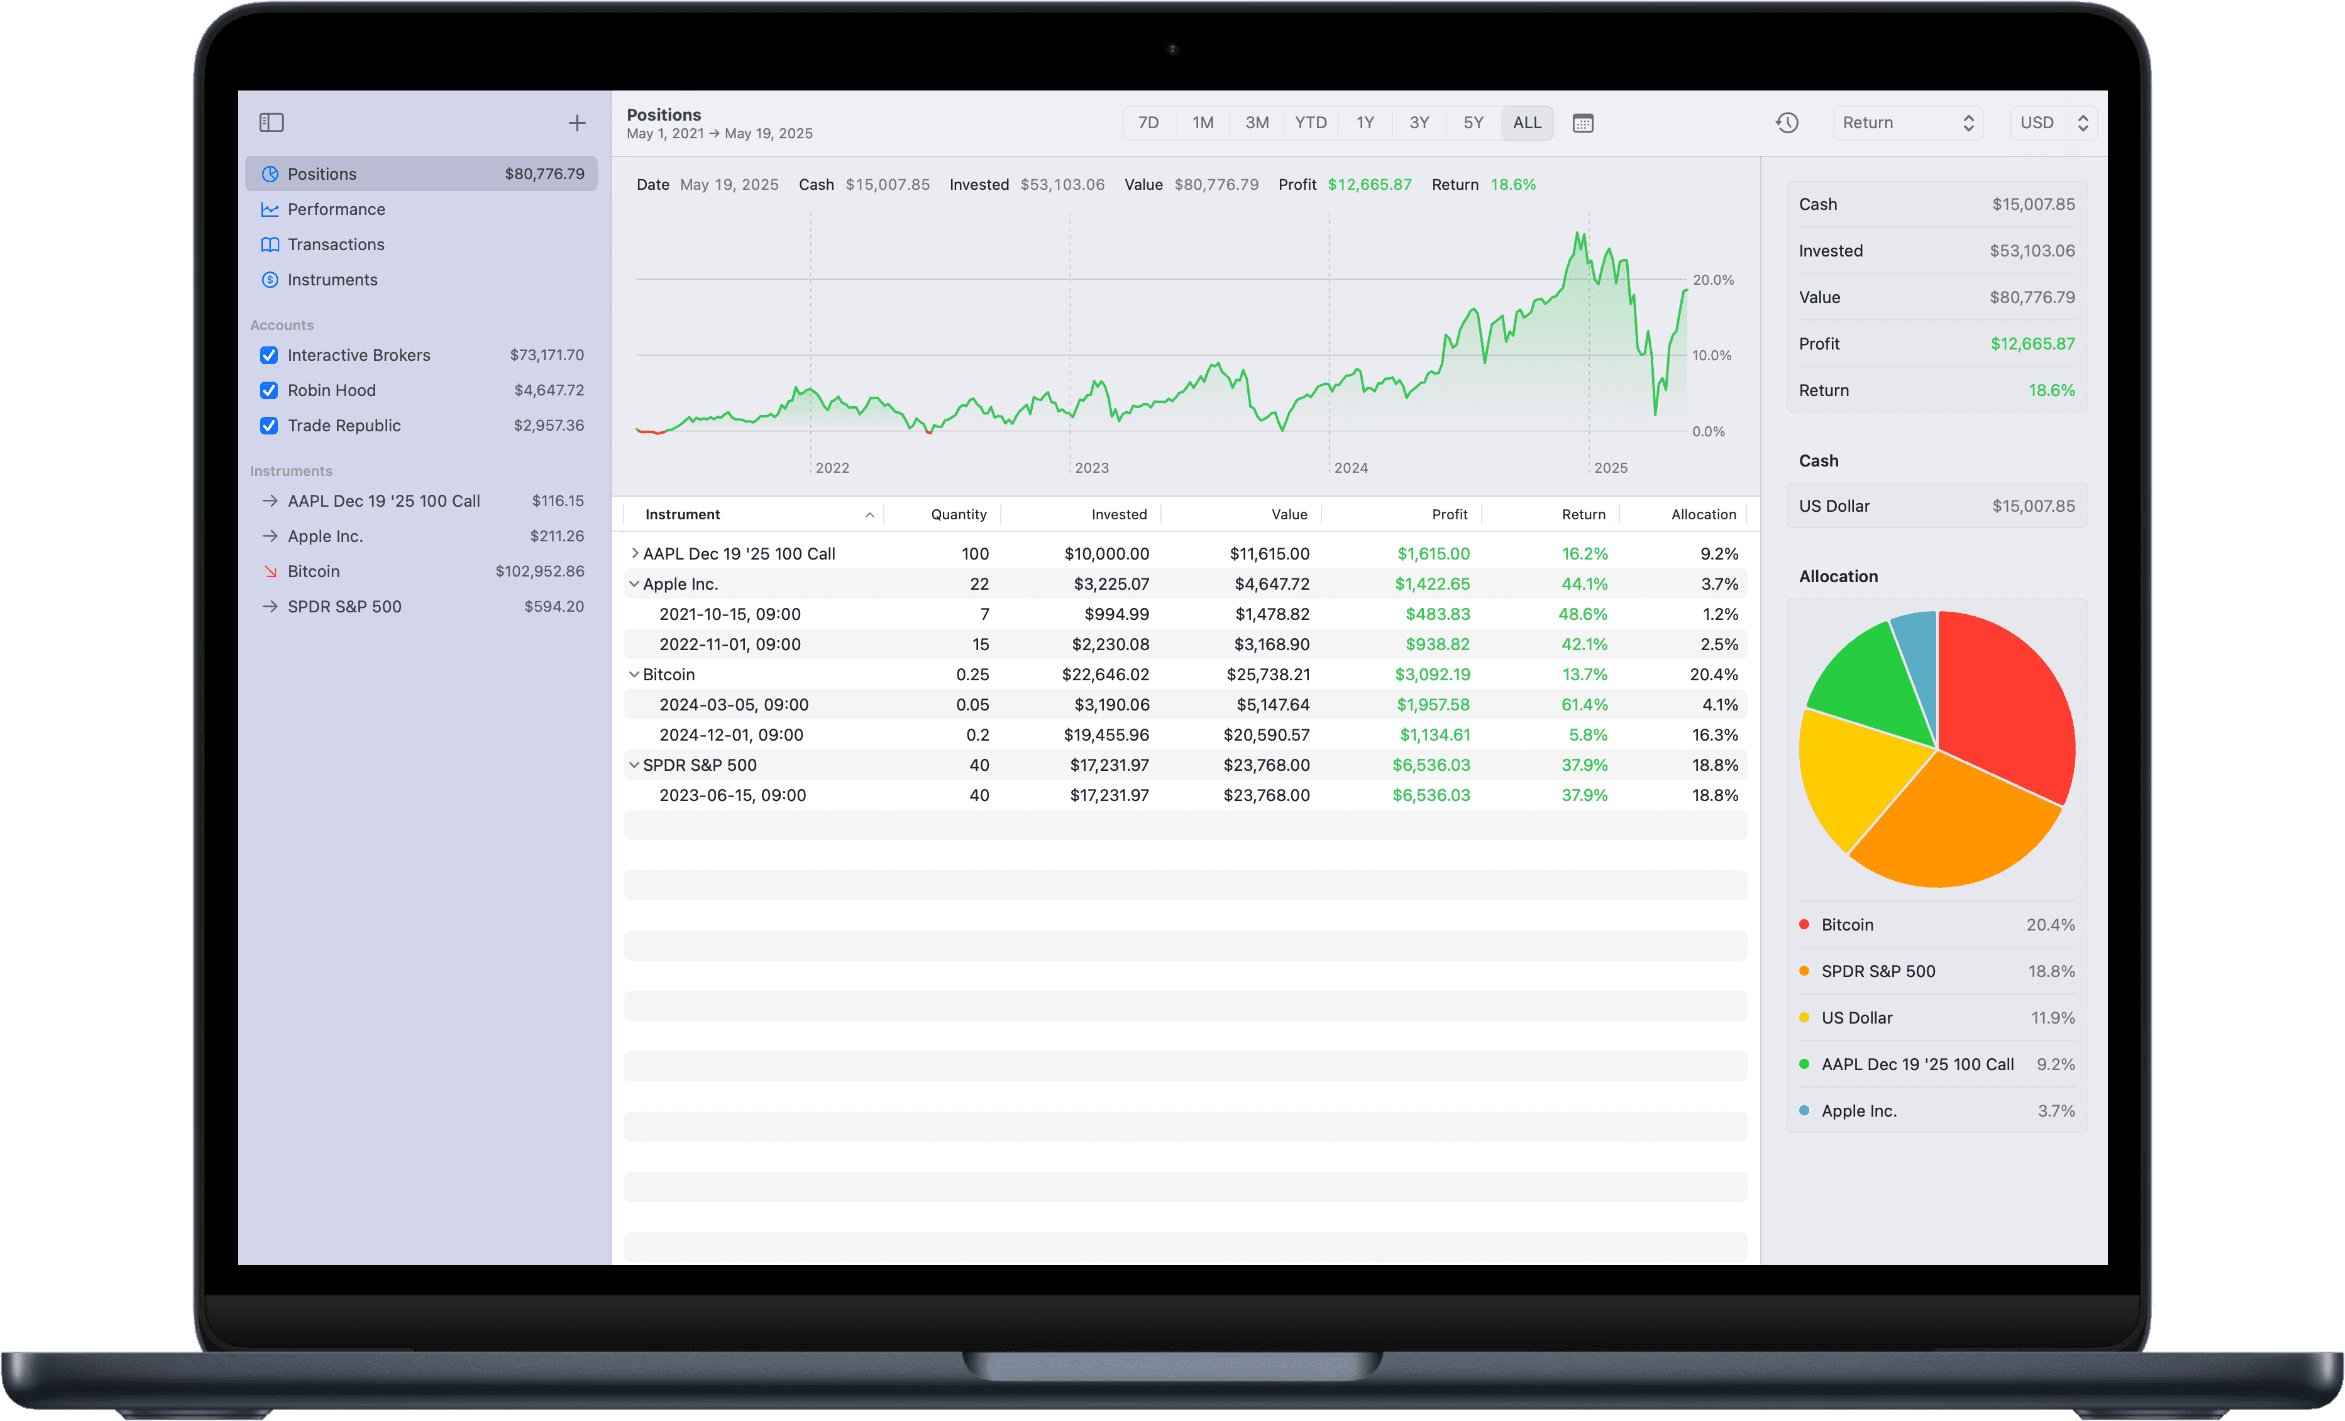
Task: Open Transactions from the sidebar
Action: (335, 244)
